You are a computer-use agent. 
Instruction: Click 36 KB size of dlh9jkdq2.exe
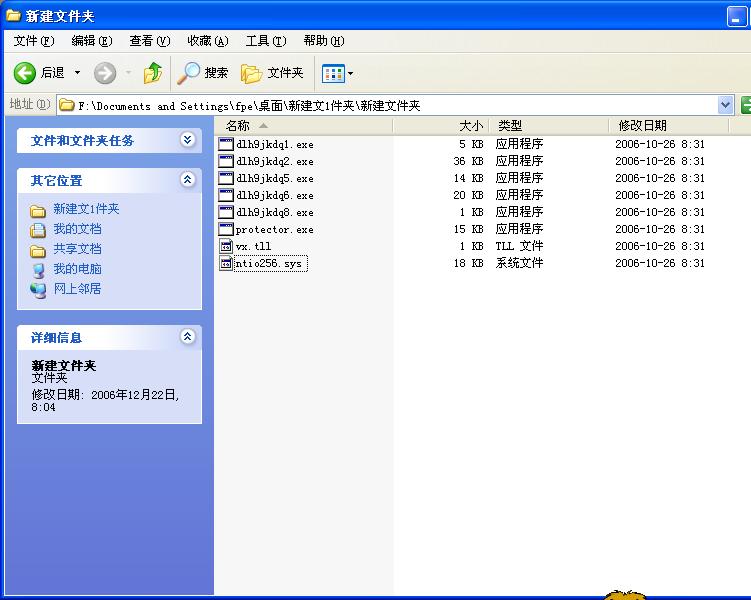click(468, 161)
